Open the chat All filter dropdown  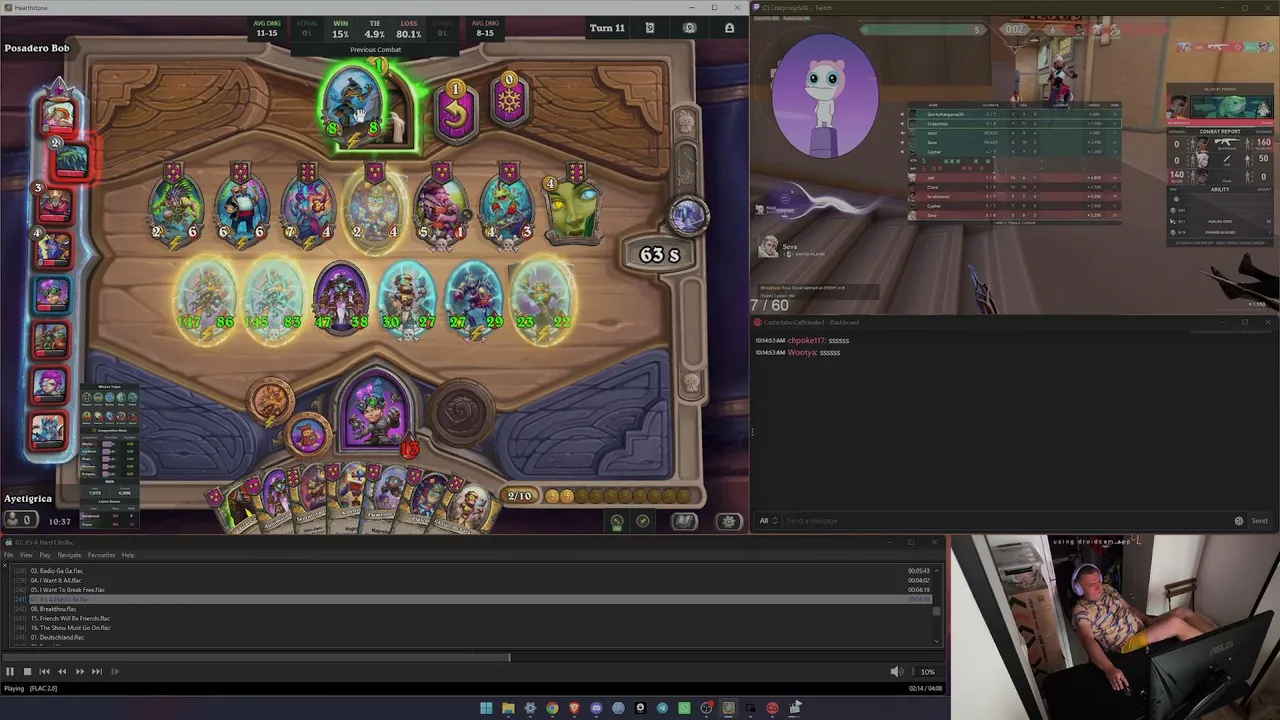click(x=767, y=521)
